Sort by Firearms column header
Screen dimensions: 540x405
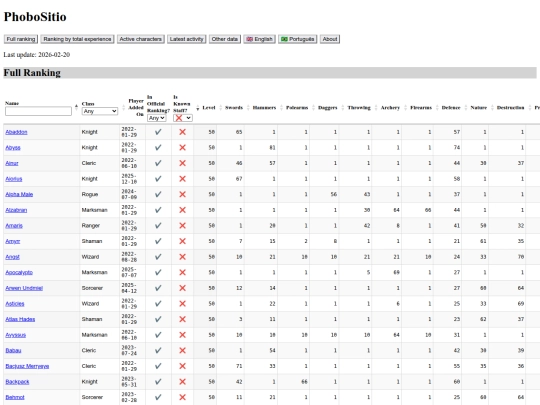pos(421,108)
